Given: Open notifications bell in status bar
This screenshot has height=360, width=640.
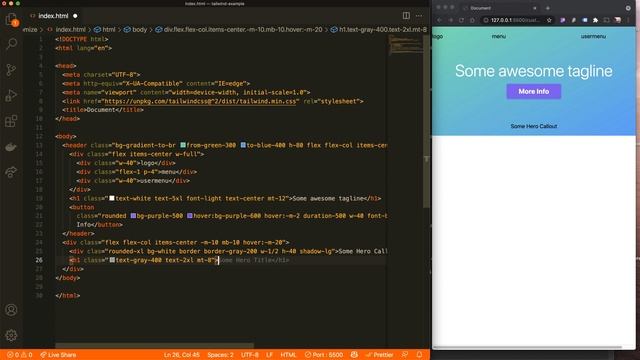Looking at the screenshot, I should point(419,355).
